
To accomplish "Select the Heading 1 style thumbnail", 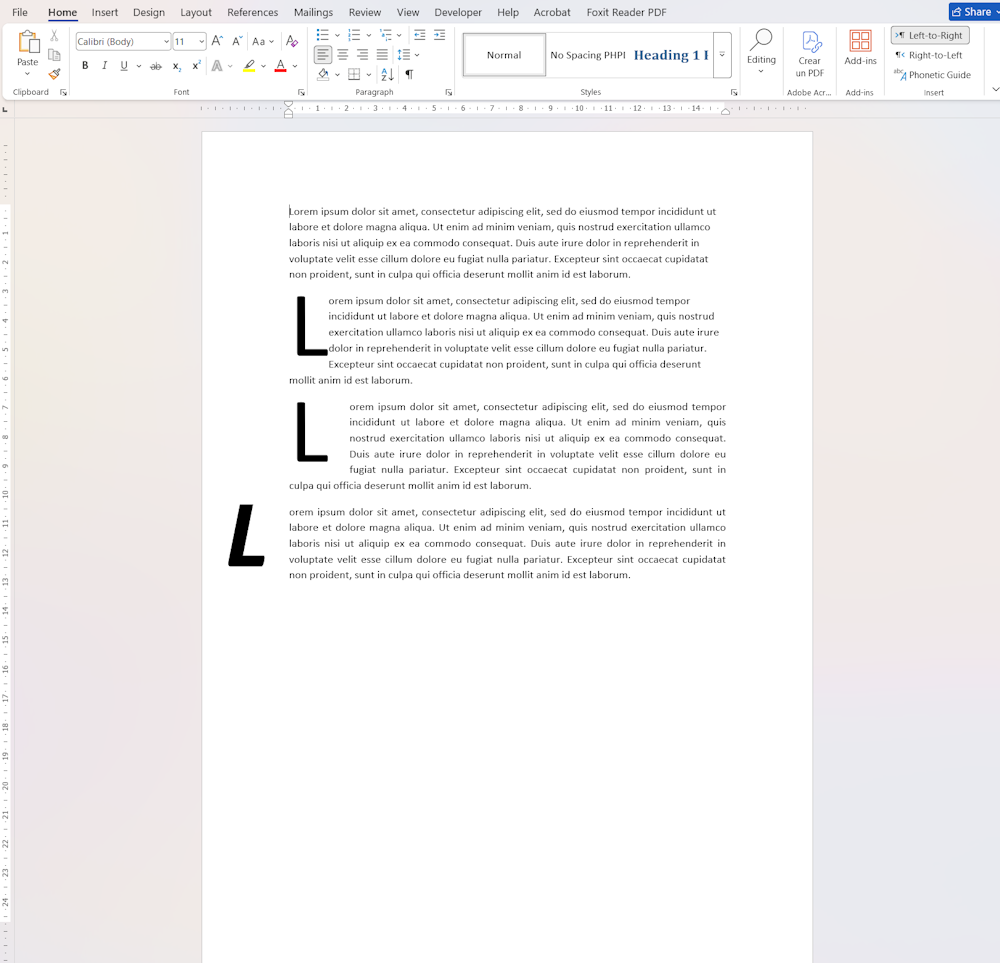I will [670, 55].
